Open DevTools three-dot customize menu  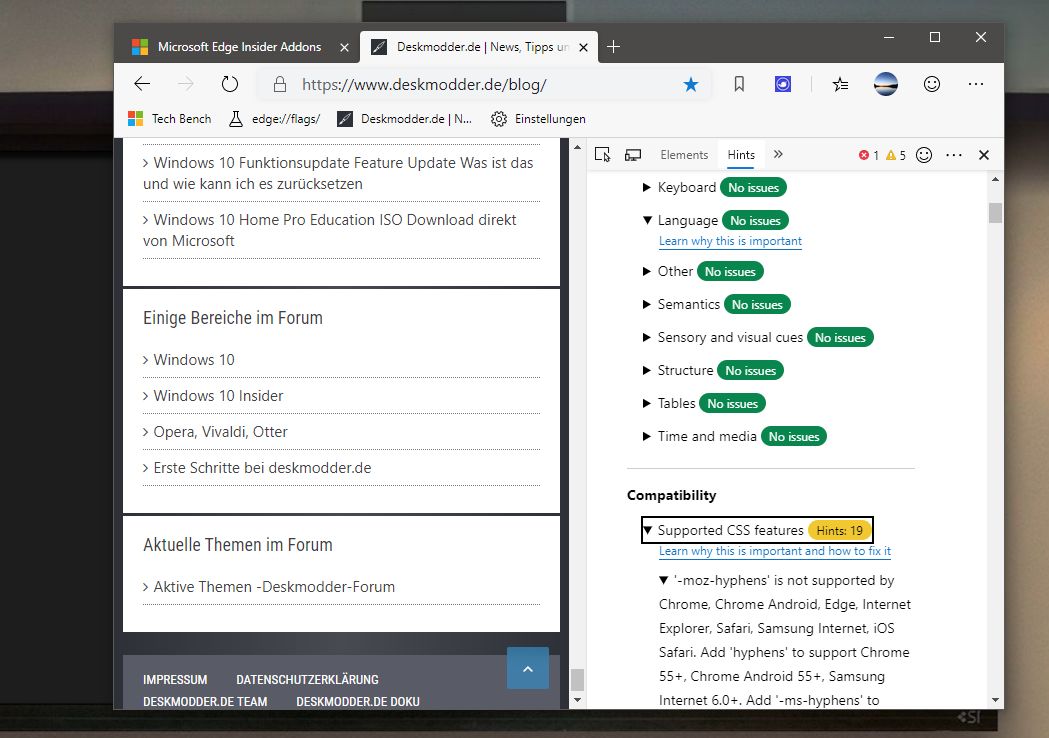pyautogui.click(x=954, y=155)
